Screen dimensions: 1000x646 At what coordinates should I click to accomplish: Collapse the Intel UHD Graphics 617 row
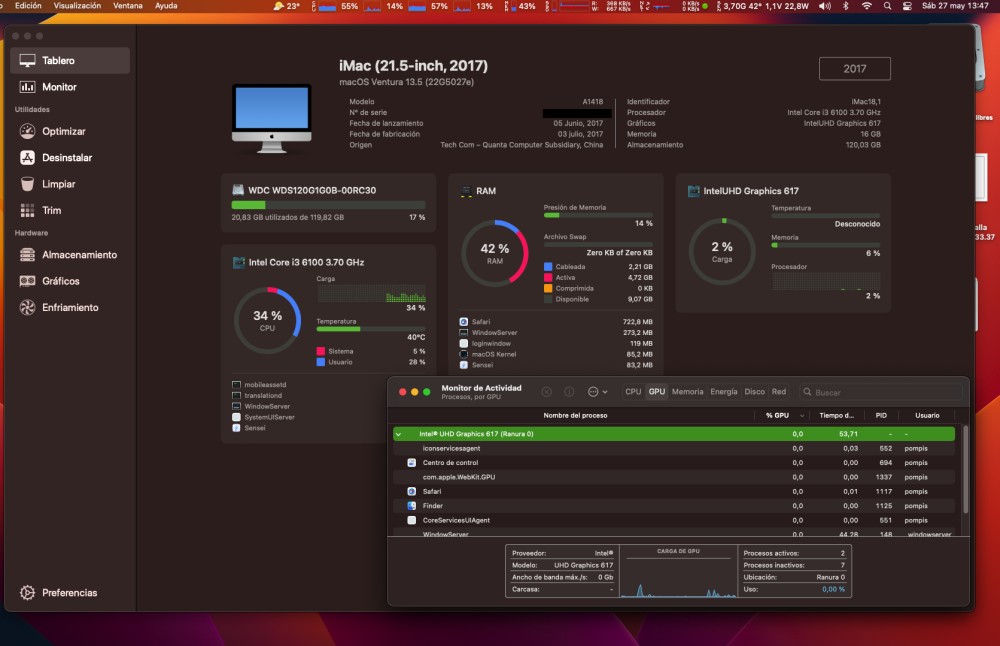click(399, 434)
